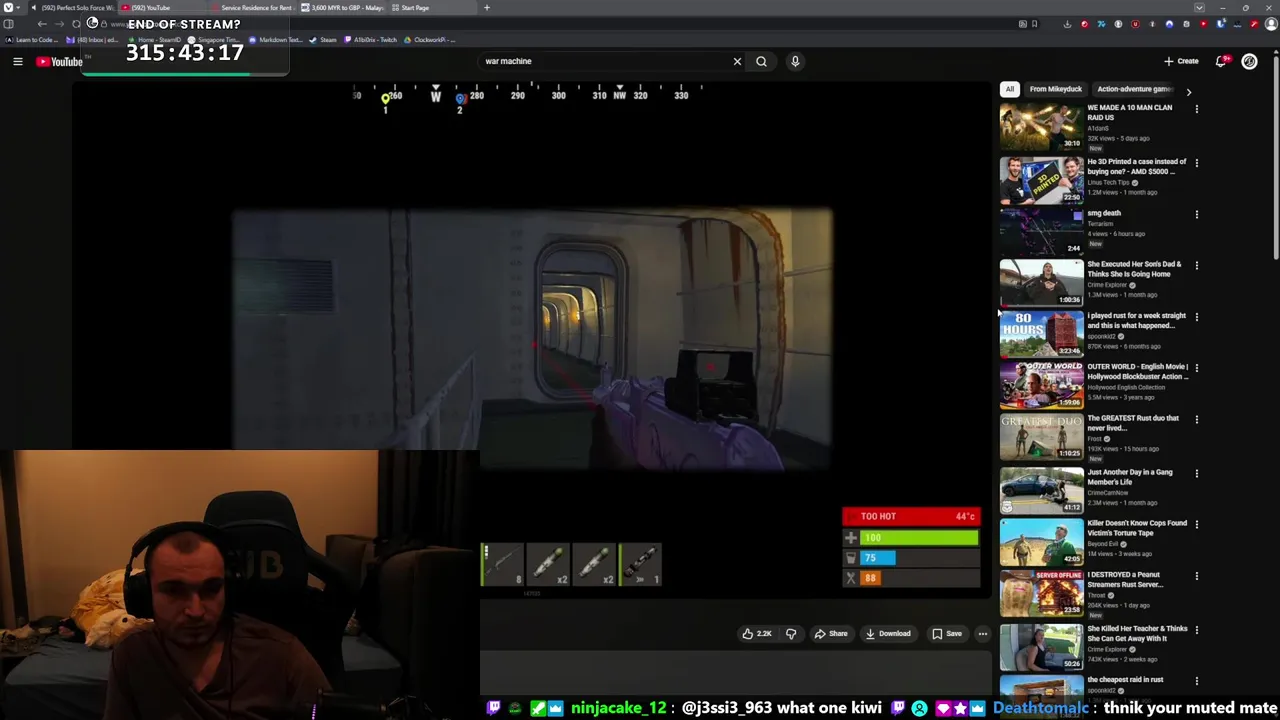The width and height of the screenshot is (1280, 720).
Task: Open 'She Killed Her Teacher' video title
Action: [1137, 633]
